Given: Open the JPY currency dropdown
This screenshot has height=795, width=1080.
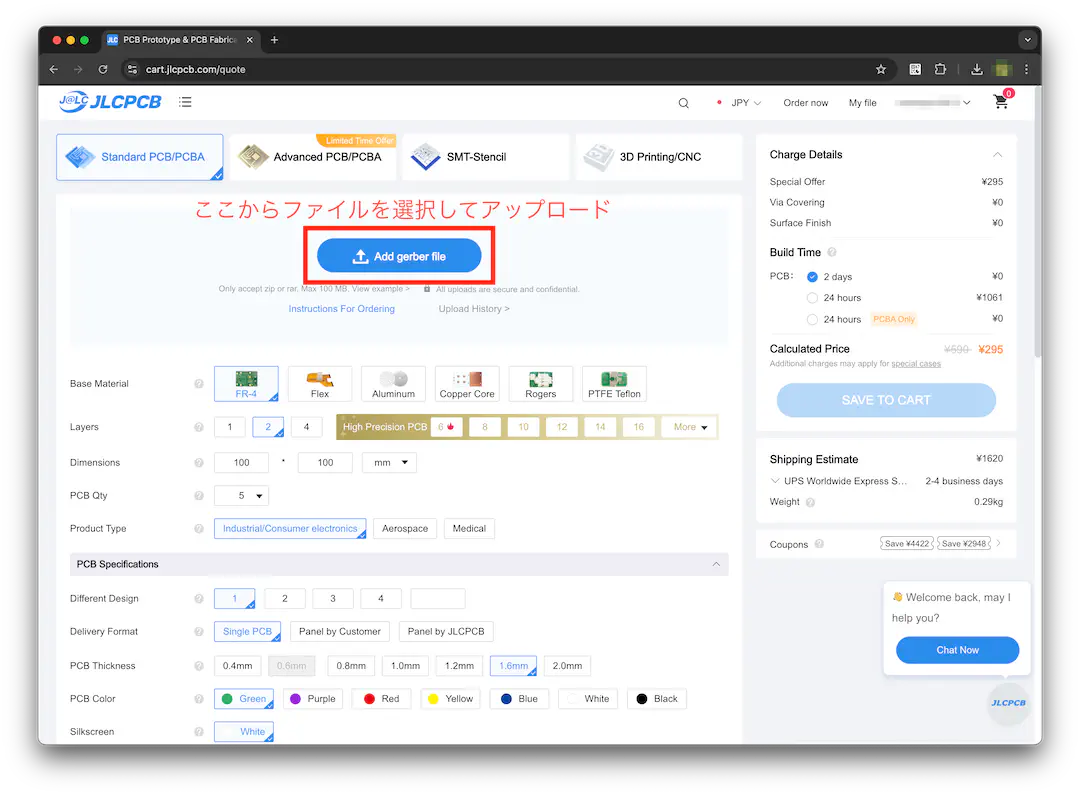Looking at the screenshot, I should coord(745,103).
